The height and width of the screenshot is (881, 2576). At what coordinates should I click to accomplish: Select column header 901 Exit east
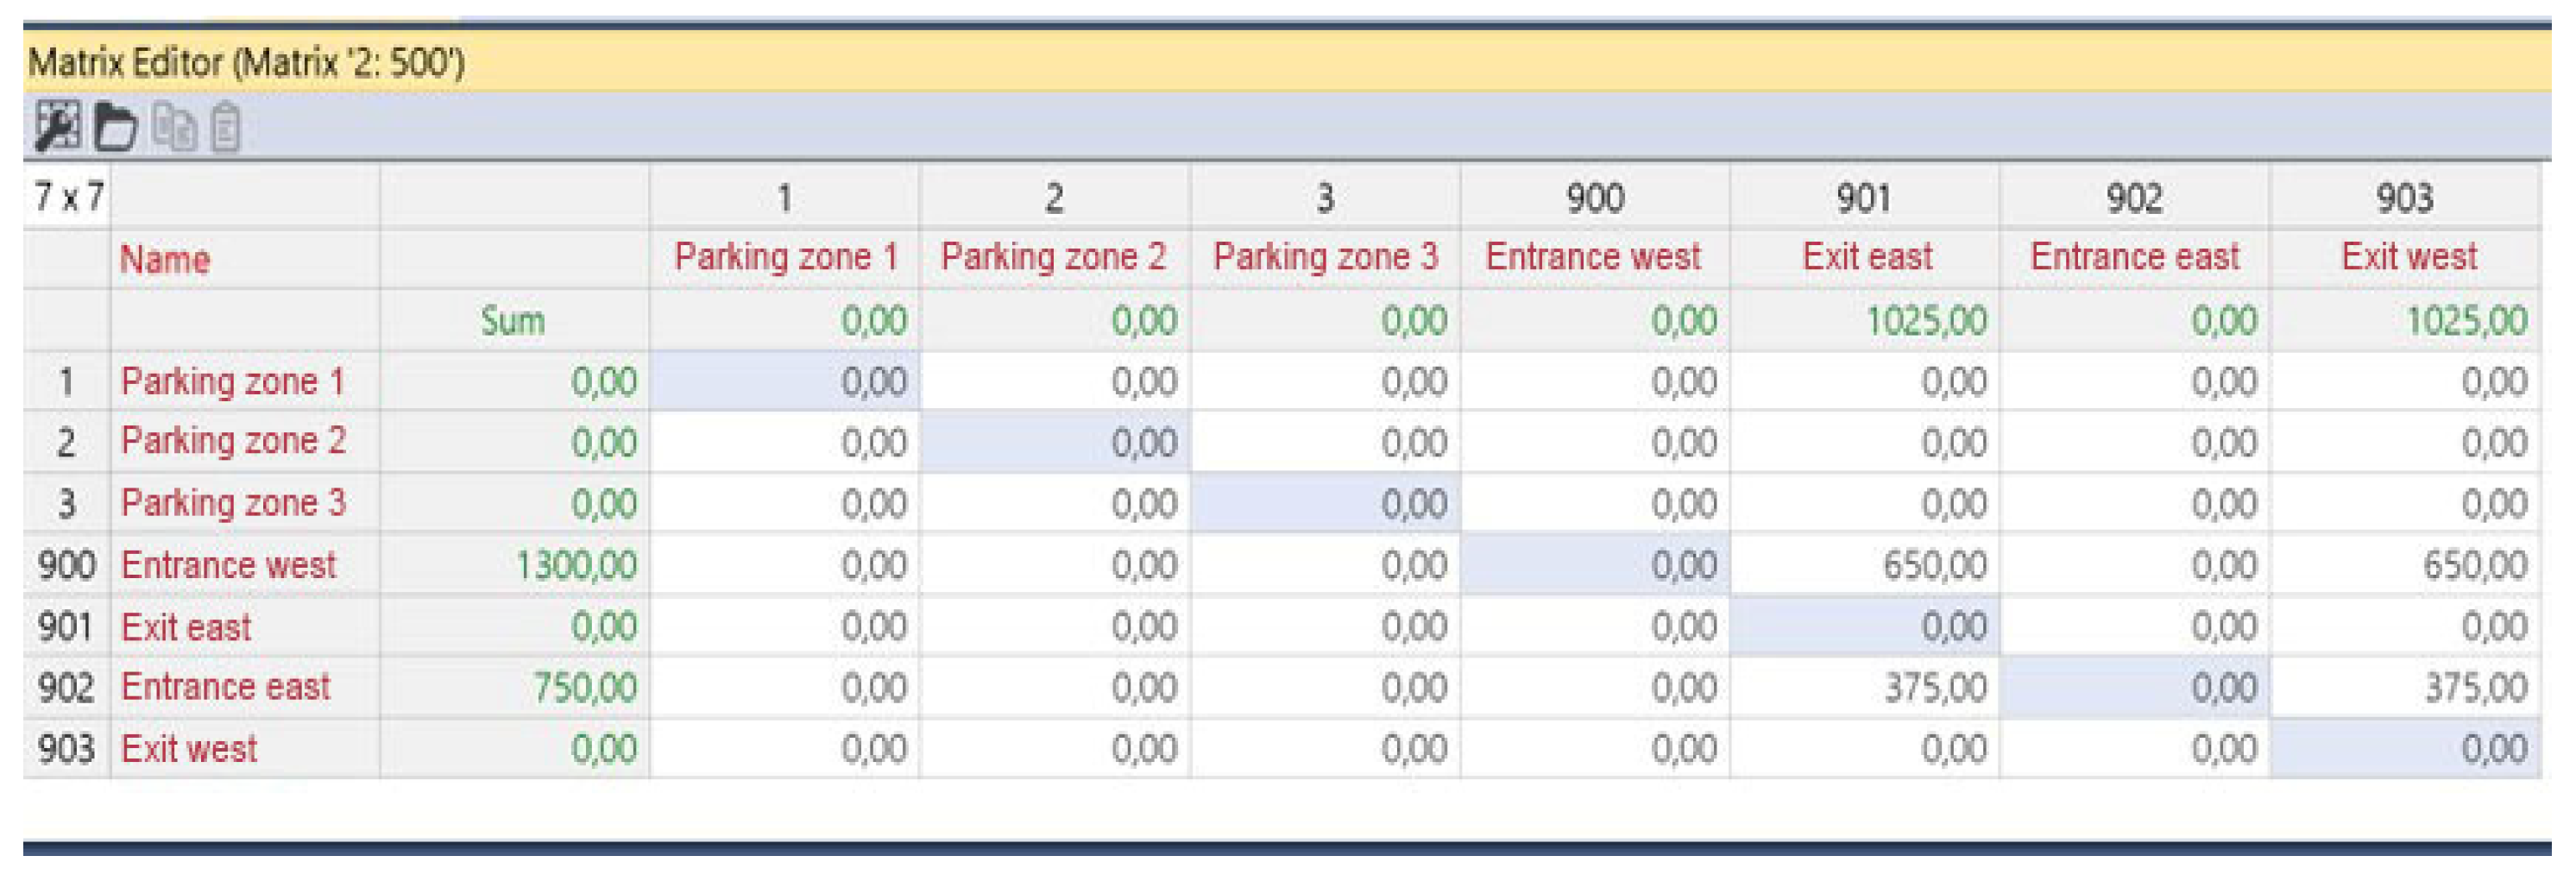[x=1865, y=198]
